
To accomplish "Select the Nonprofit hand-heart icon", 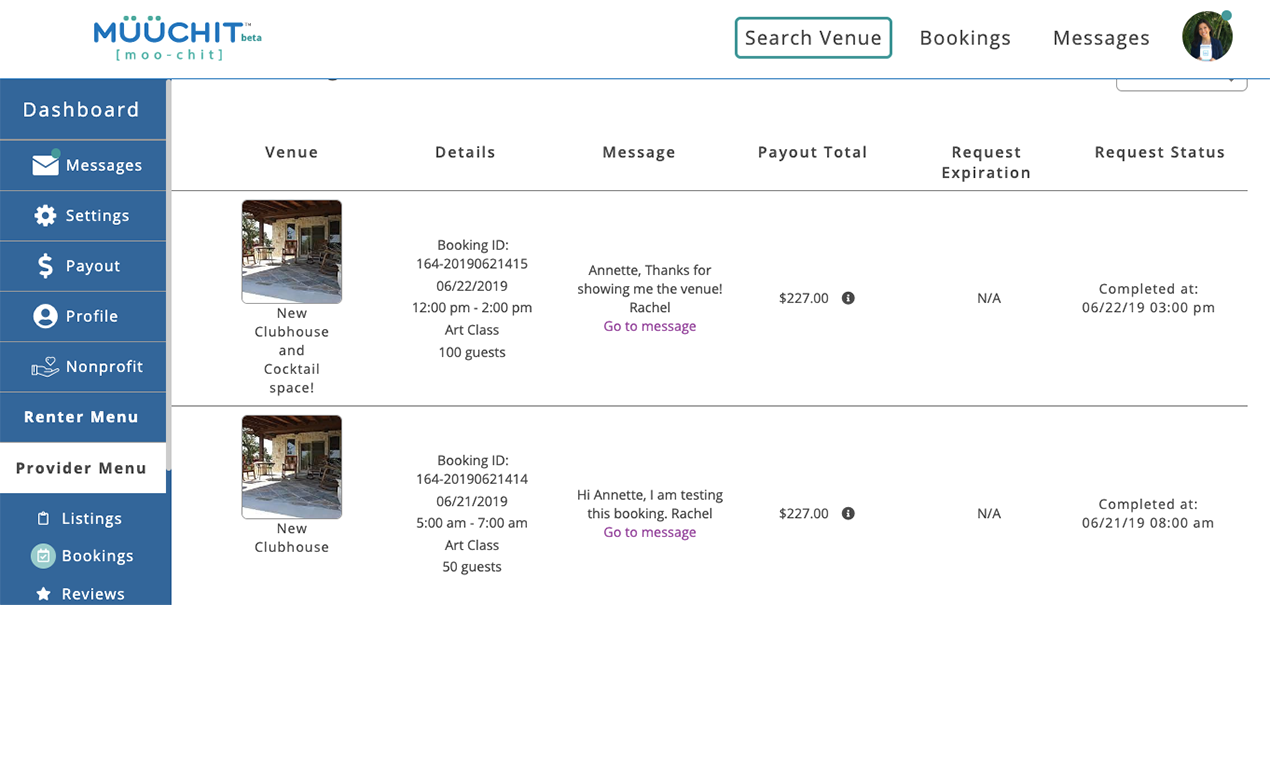I will pos(45,367).
